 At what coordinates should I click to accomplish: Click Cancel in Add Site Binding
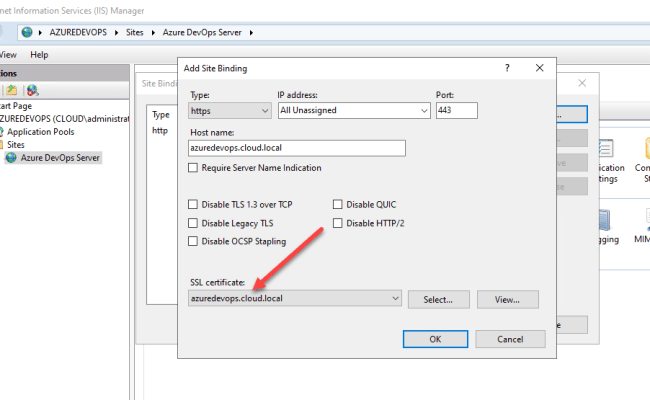[x=510, y=339]
